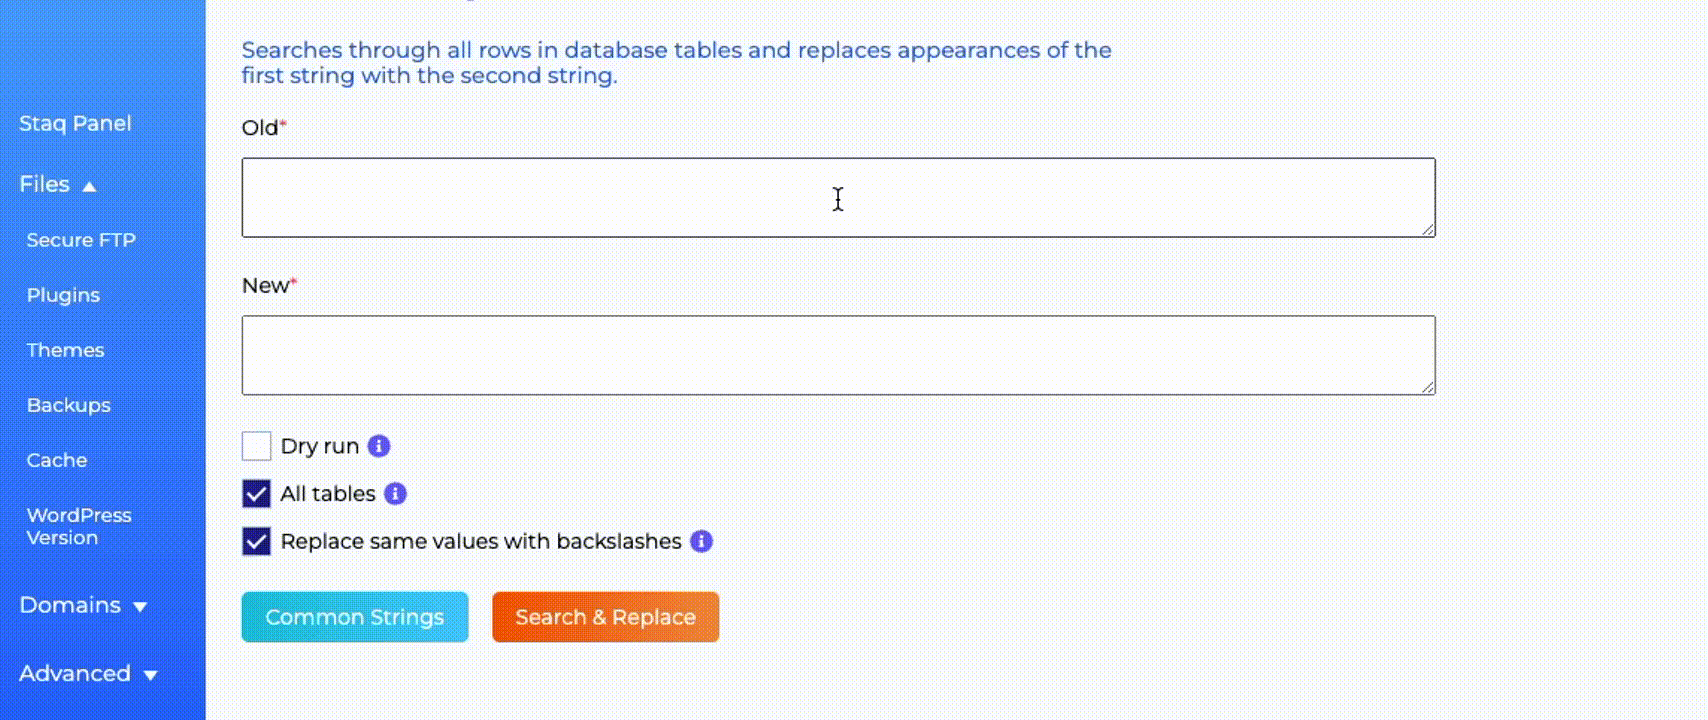1708x720 pixels.
Task: Focus the Old string text field
Action: click(x=838, y=198)
